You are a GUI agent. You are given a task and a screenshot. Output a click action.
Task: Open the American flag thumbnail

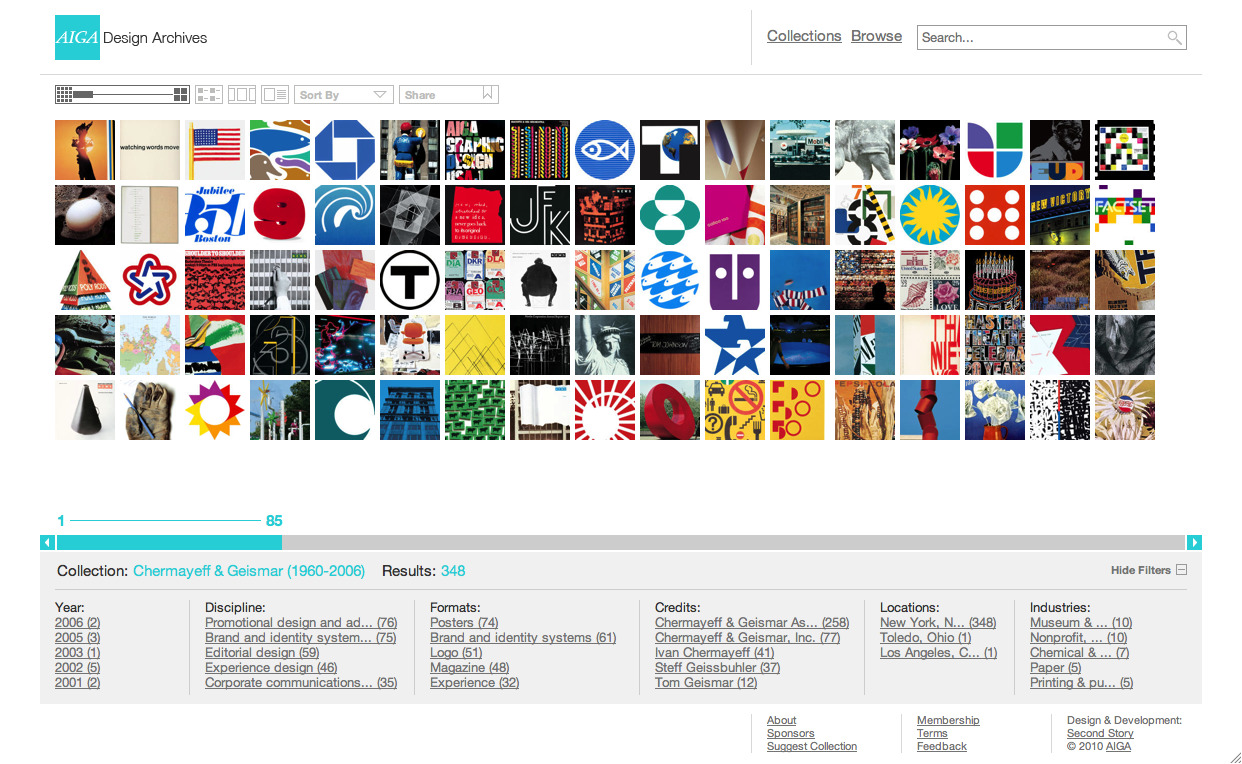pyautogui.click(x=215, y=150)
